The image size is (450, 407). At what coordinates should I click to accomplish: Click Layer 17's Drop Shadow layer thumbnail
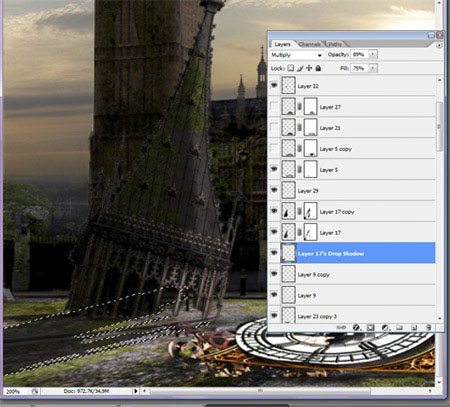pyautogui.click(x=288, y=253)
